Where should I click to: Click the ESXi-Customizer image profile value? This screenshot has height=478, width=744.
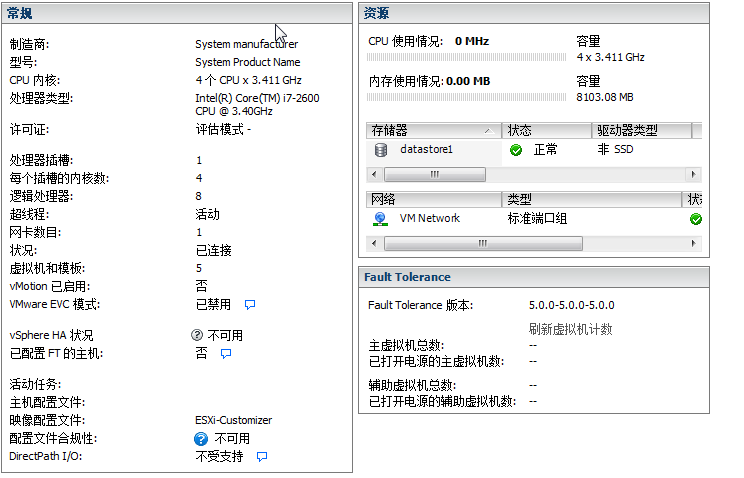click(233, 421)
